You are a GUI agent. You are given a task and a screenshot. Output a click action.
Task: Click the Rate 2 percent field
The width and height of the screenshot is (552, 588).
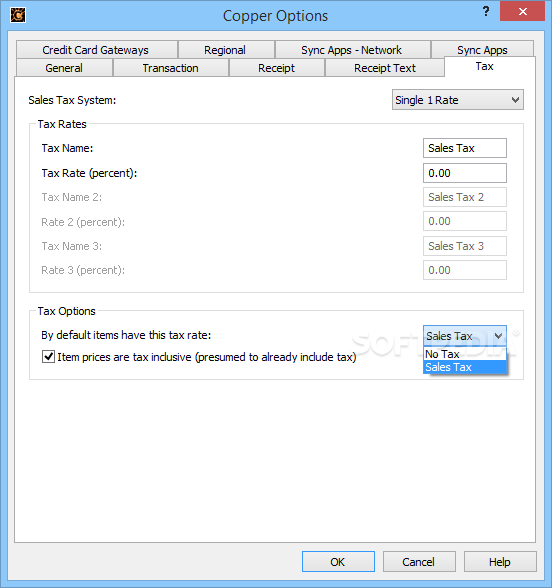[465, 221]
